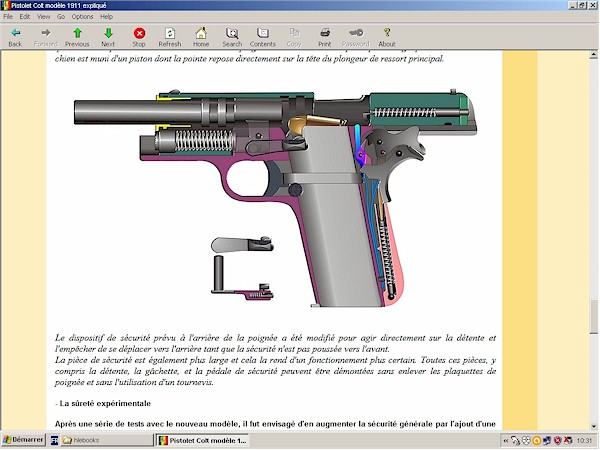
Task: Print the page with Print icon
Action: [325, 33]
